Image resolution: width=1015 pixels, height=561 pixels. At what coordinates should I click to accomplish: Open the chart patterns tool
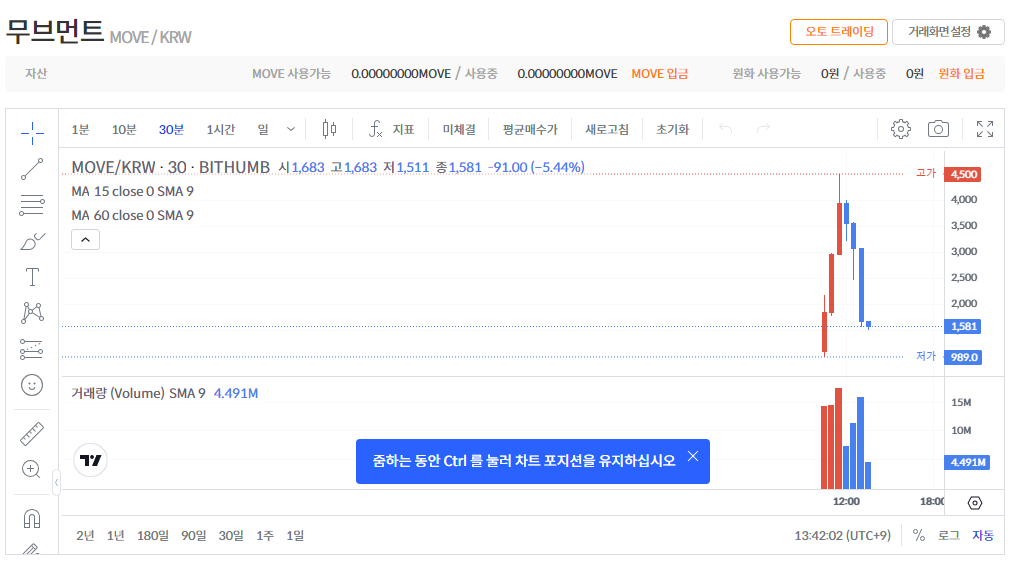click(32, 313)
